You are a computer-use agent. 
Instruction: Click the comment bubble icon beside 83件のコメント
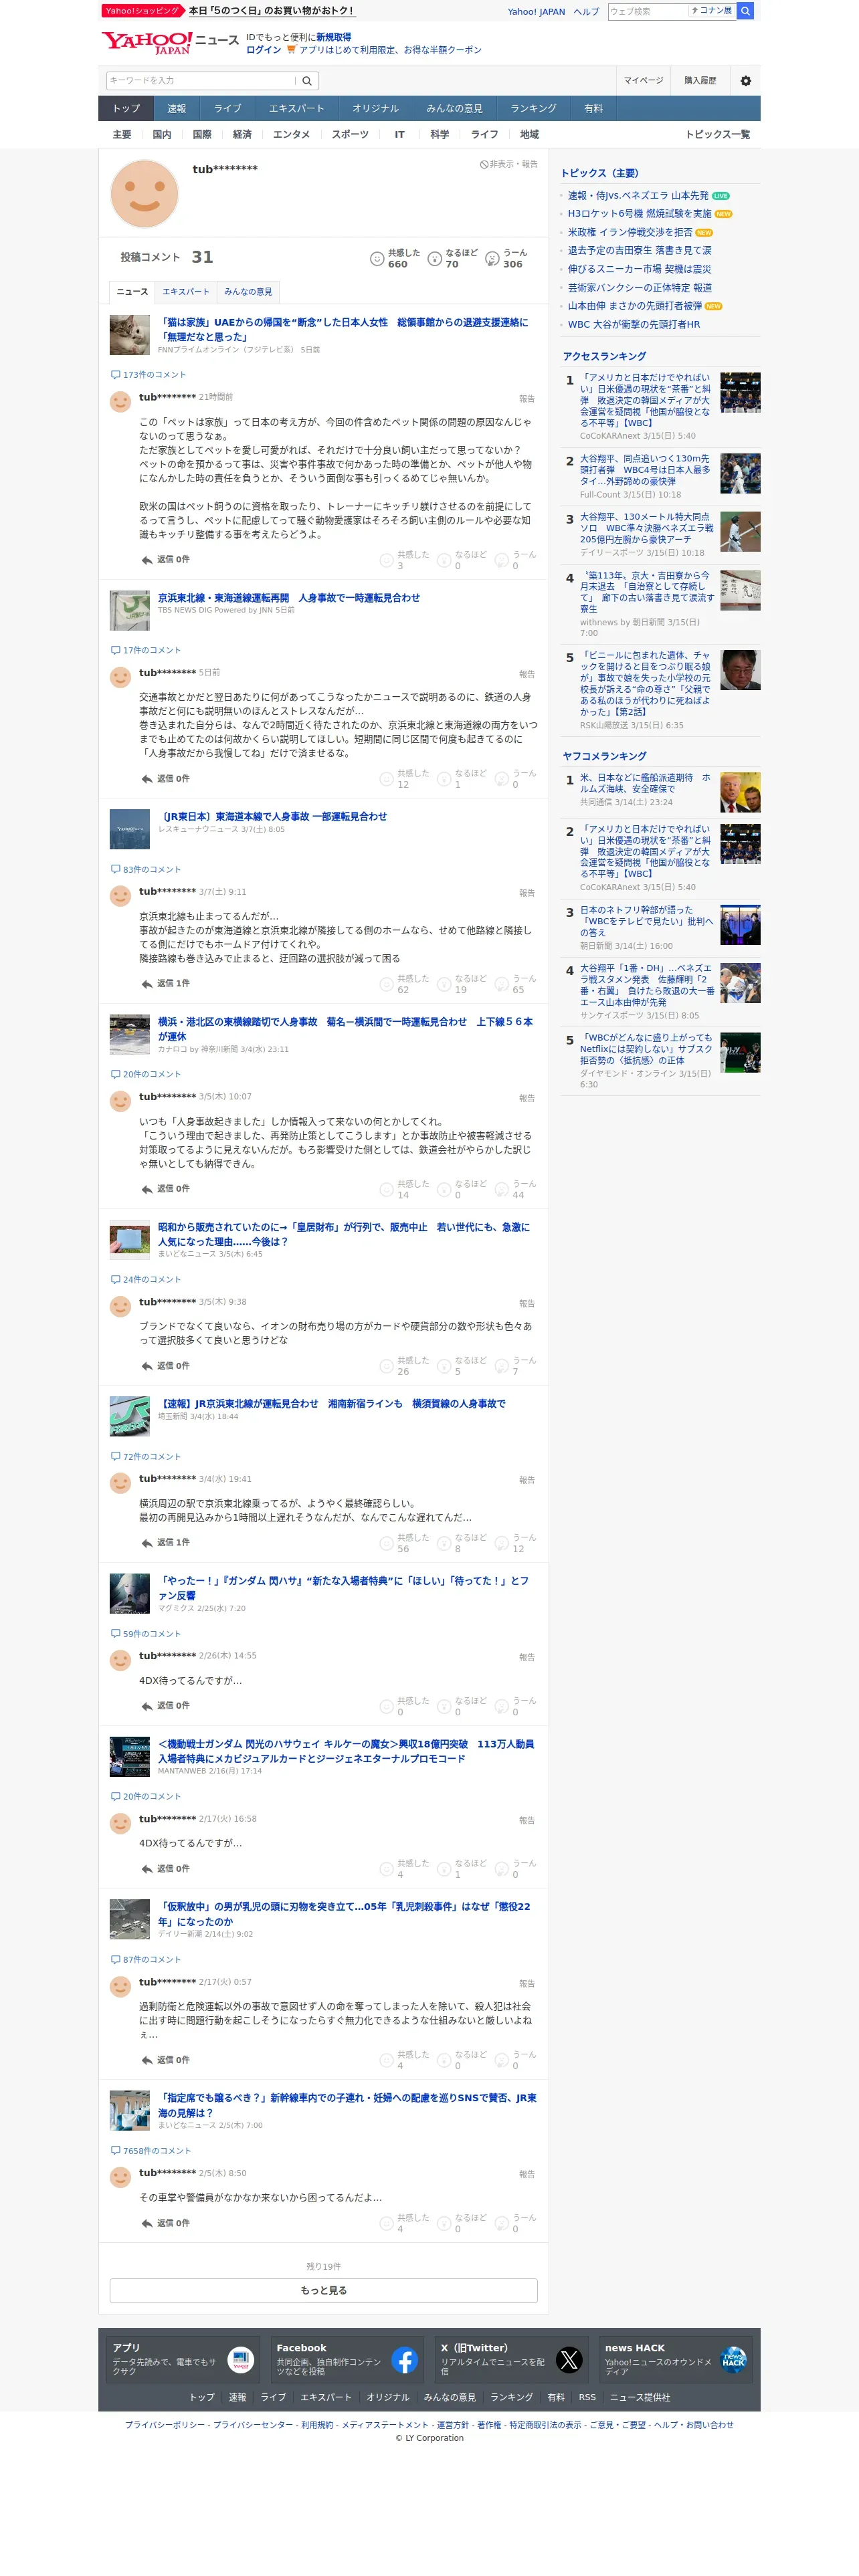coord(115,870)
